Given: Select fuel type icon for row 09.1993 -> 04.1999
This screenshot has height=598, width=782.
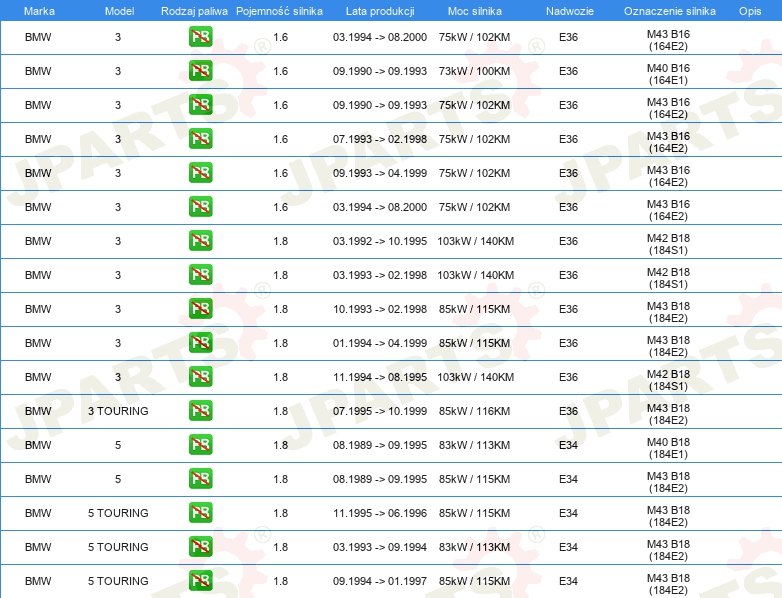Looking at the screenshot, I should (200, 173).
